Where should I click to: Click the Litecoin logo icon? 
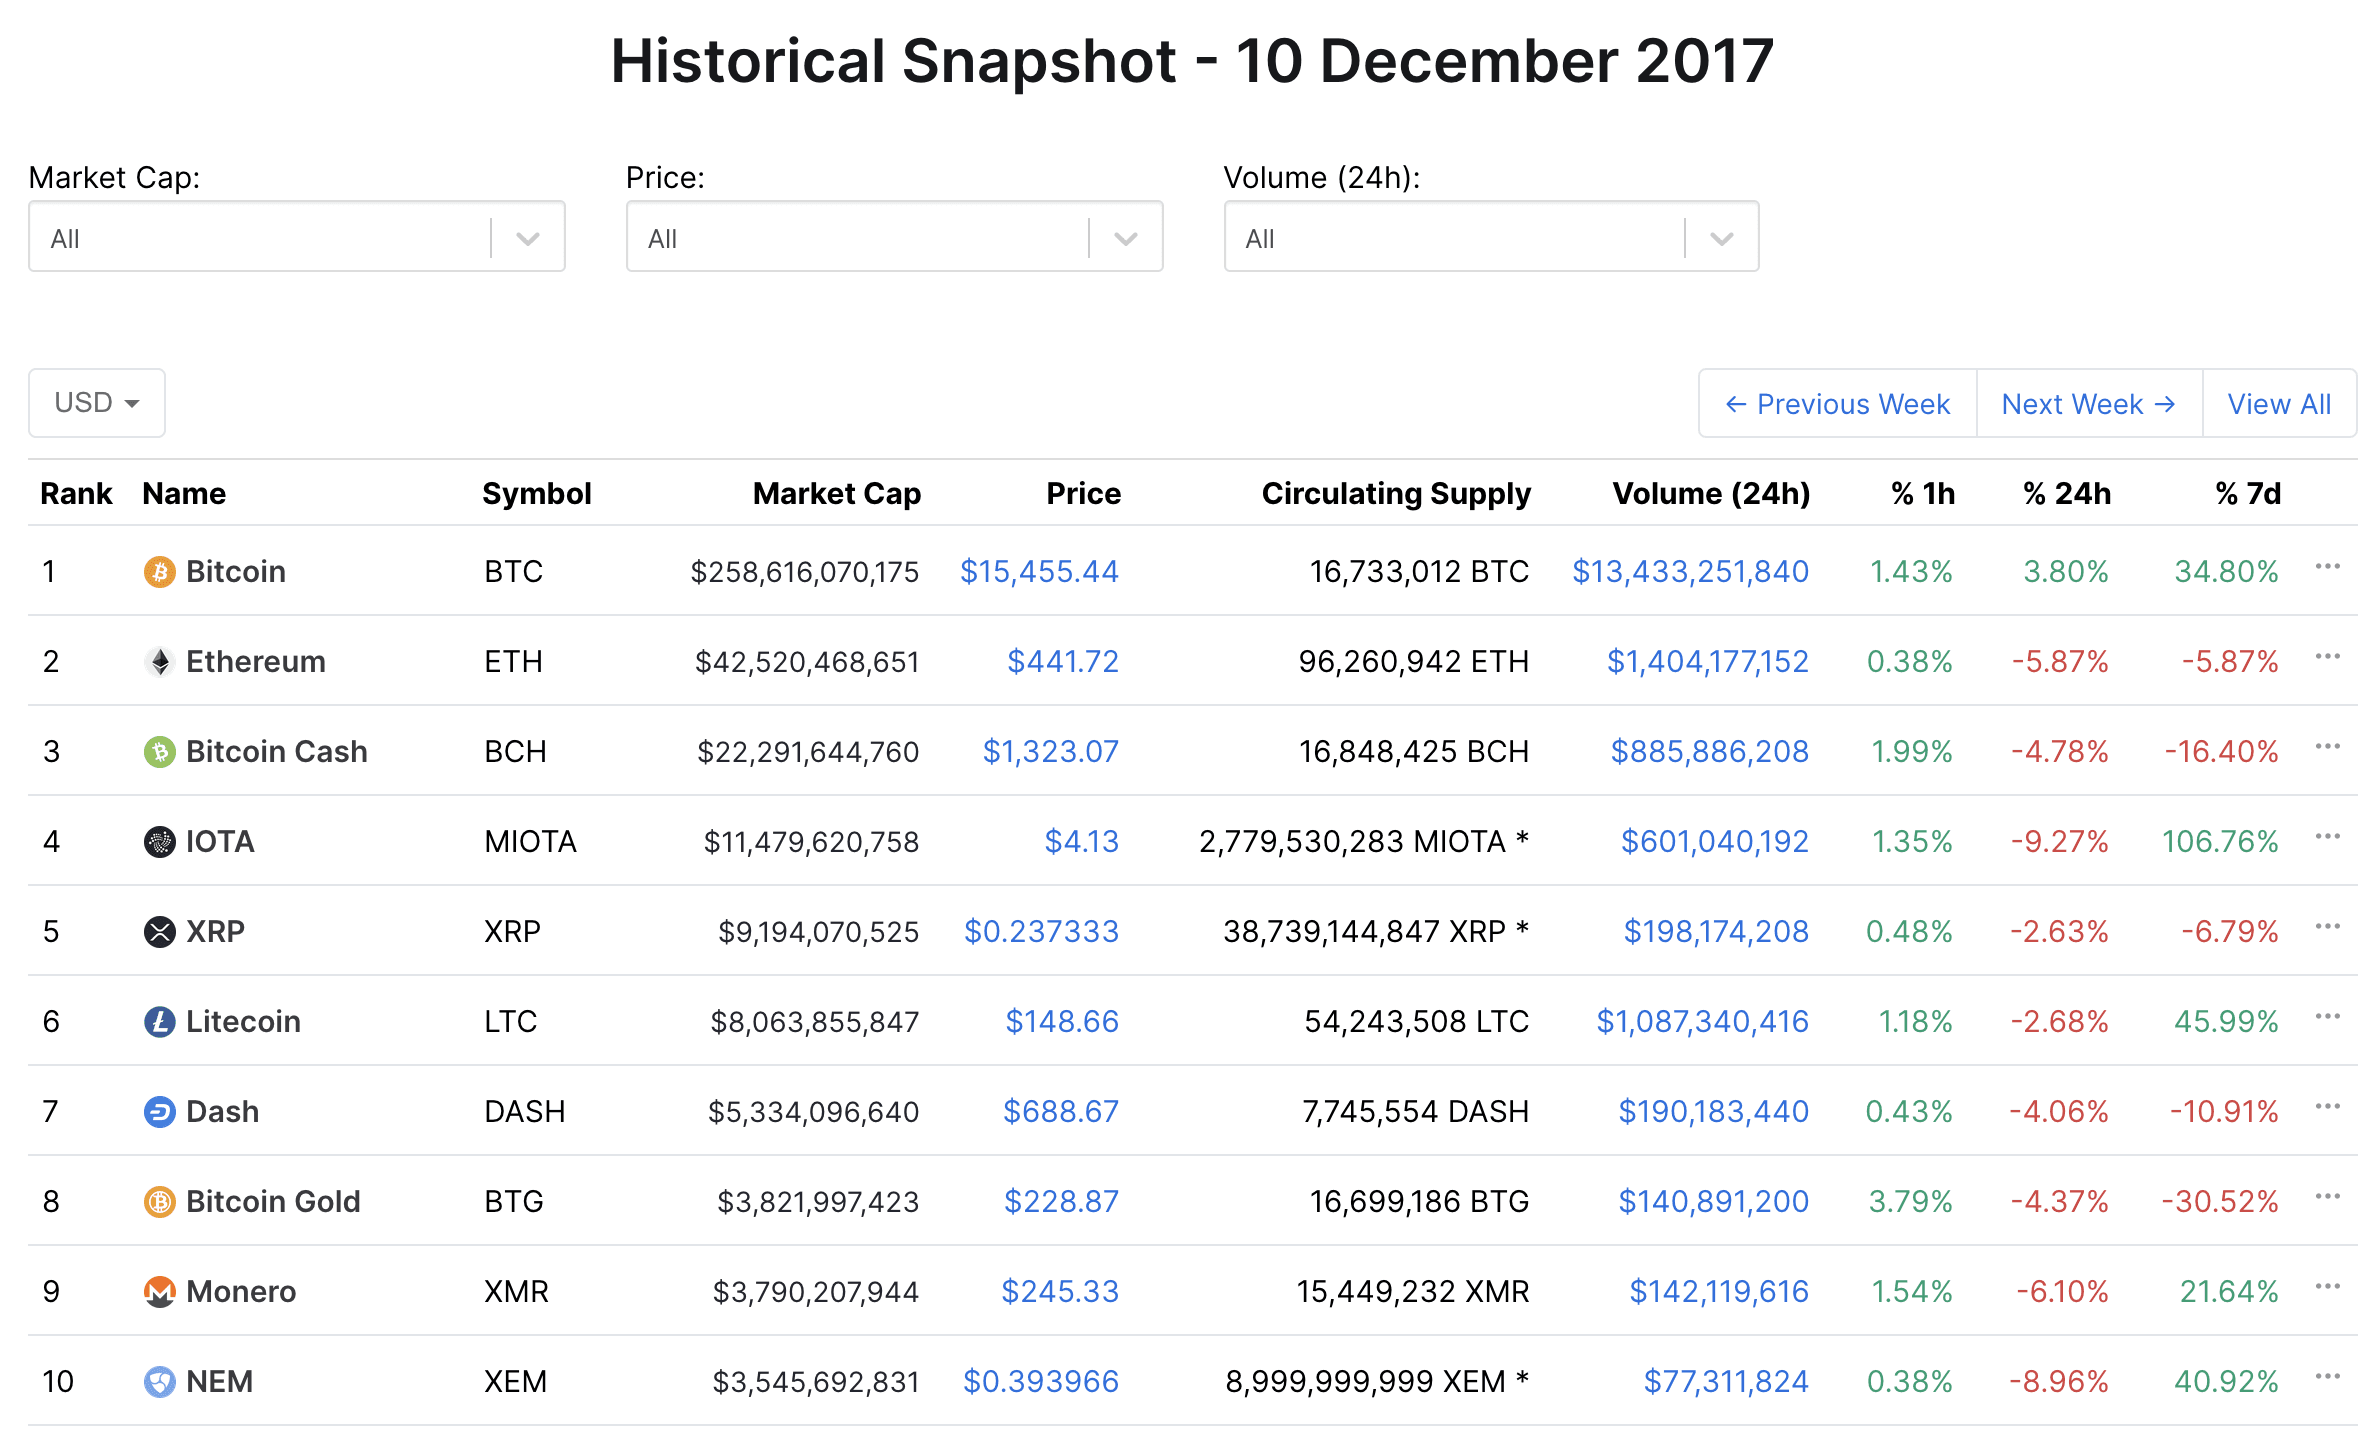click(x=159, y=1022)
